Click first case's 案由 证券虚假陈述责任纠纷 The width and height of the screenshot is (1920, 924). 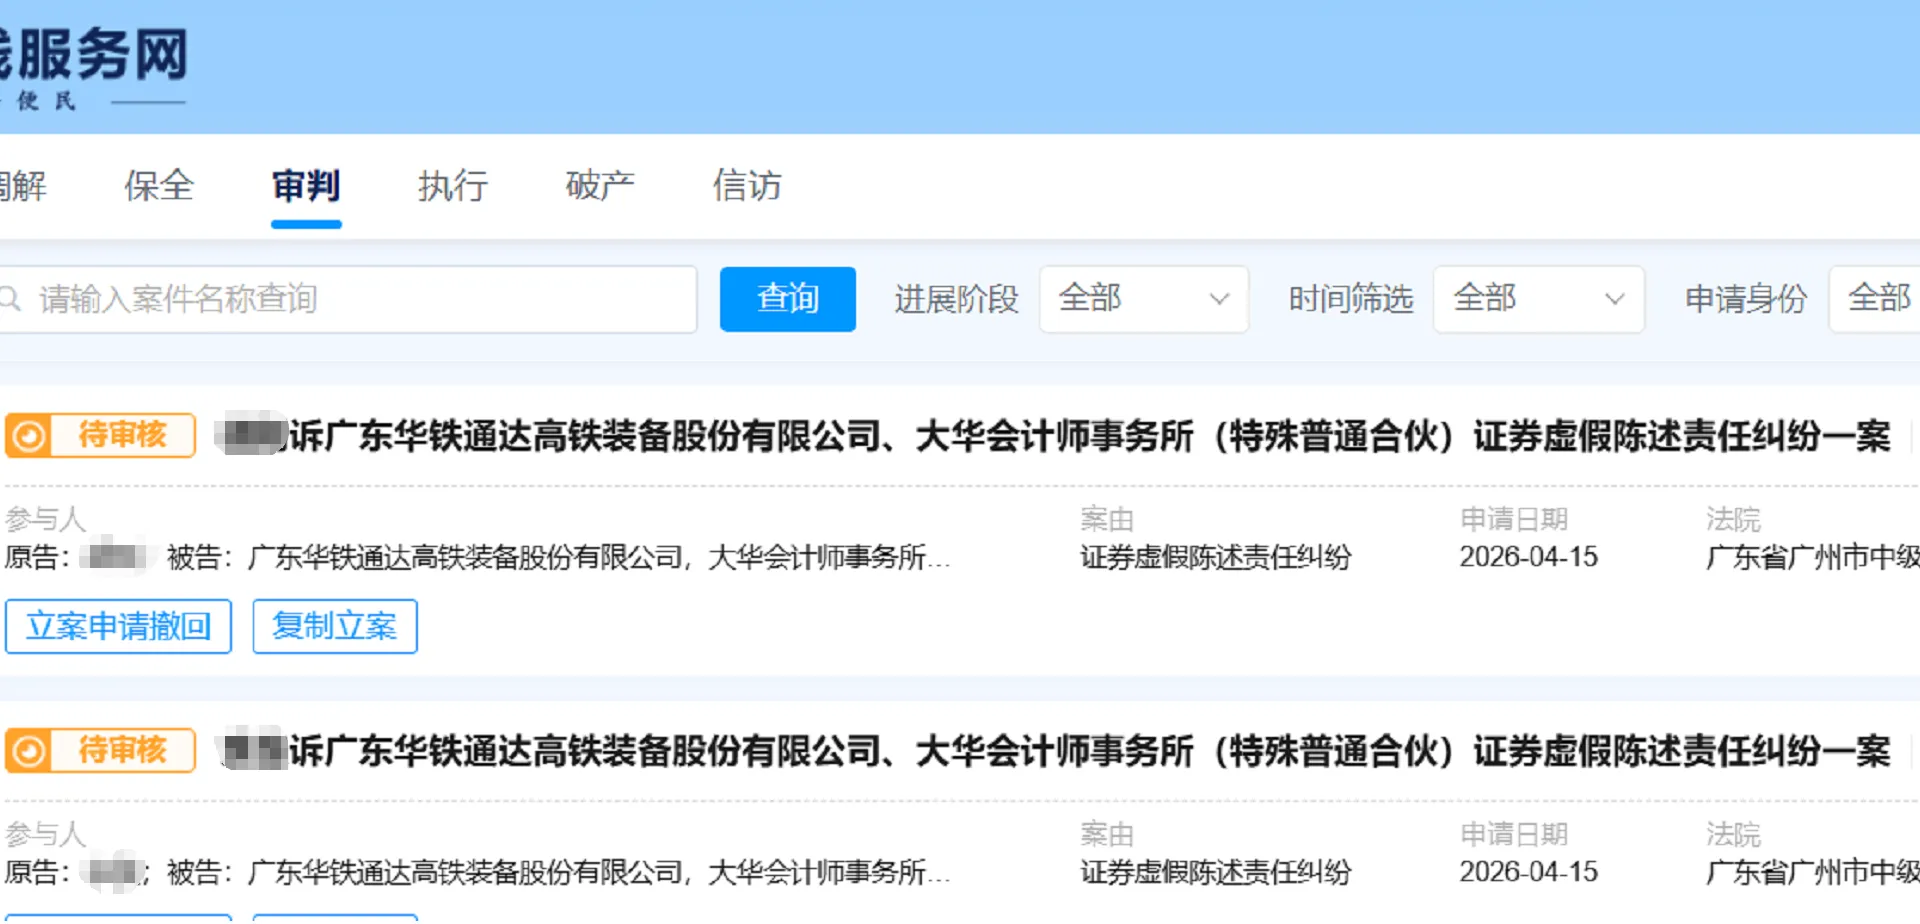(x=1215, y=557)
